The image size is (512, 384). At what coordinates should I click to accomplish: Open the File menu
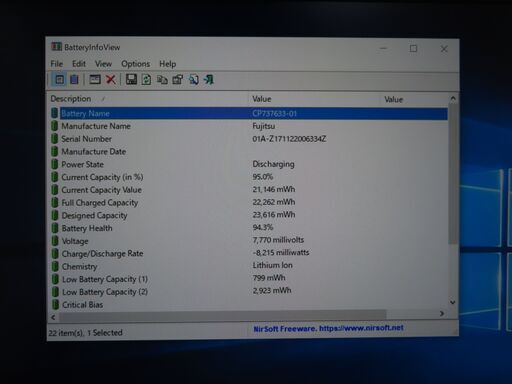coord(57,64)
